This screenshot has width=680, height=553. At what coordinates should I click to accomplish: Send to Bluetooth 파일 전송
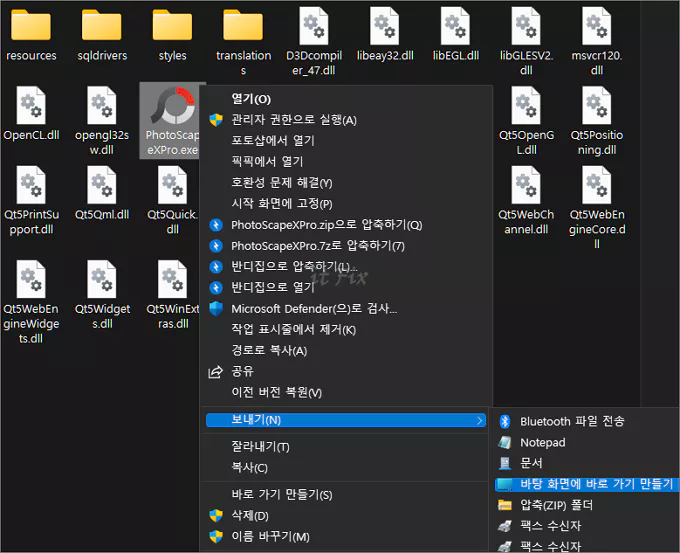coord(587,421)
